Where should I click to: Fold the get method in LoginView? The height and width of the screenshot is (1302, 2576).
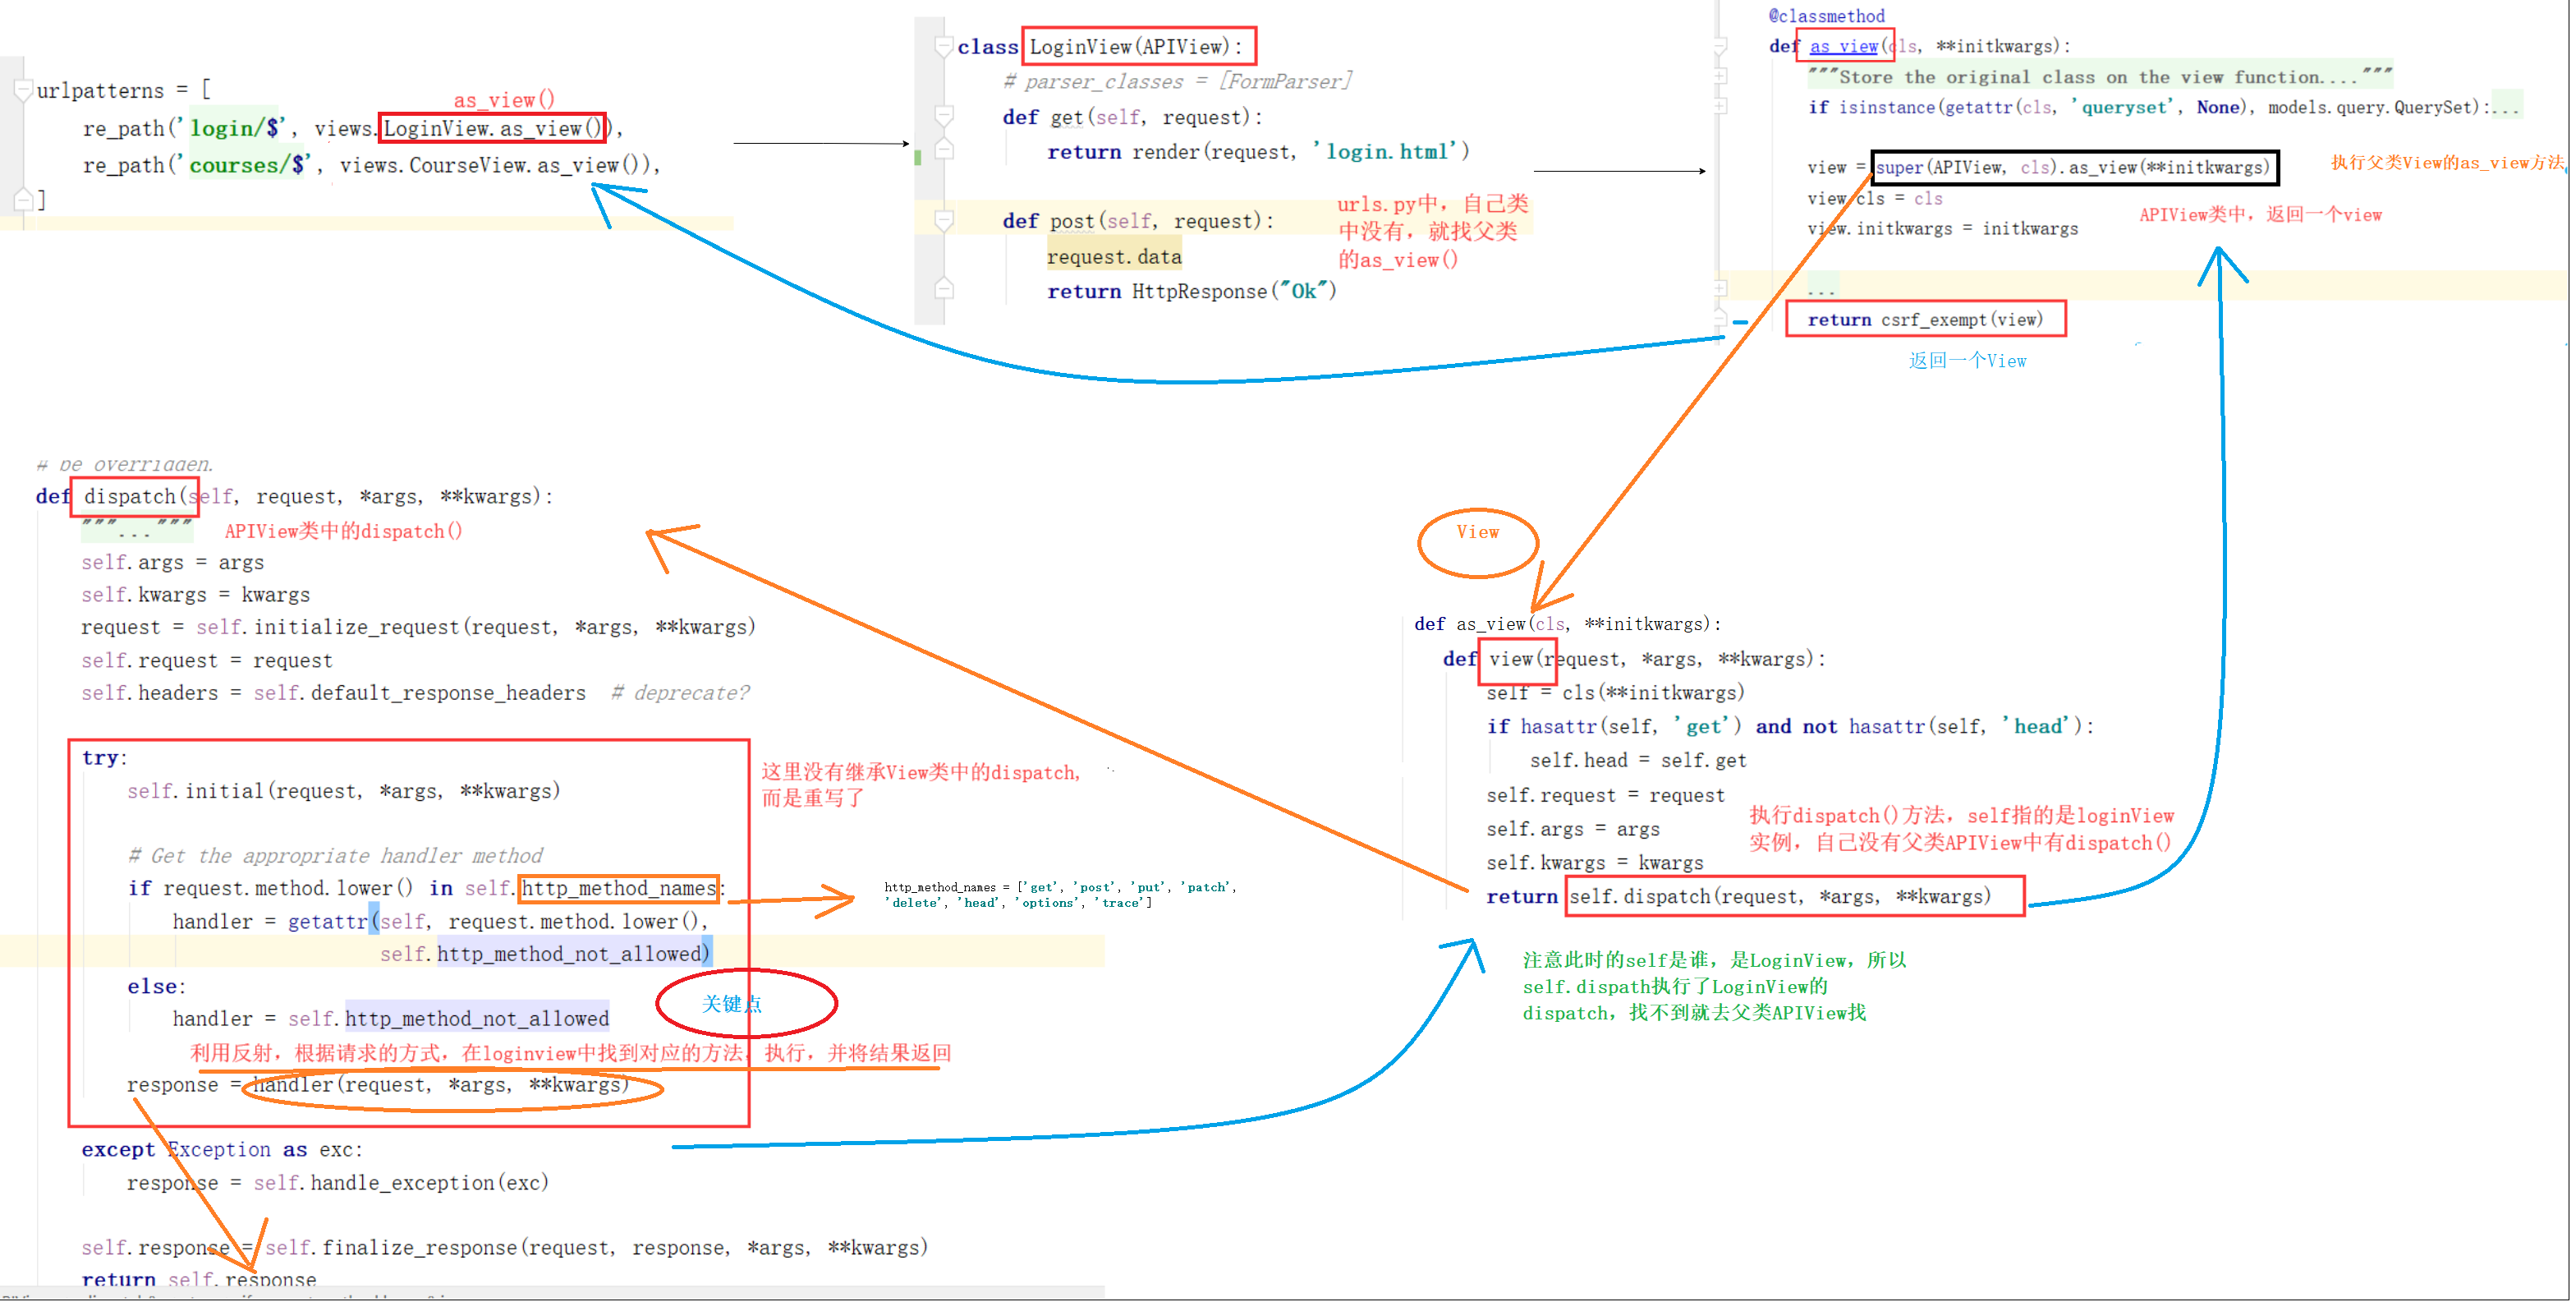tap(943, 117)
